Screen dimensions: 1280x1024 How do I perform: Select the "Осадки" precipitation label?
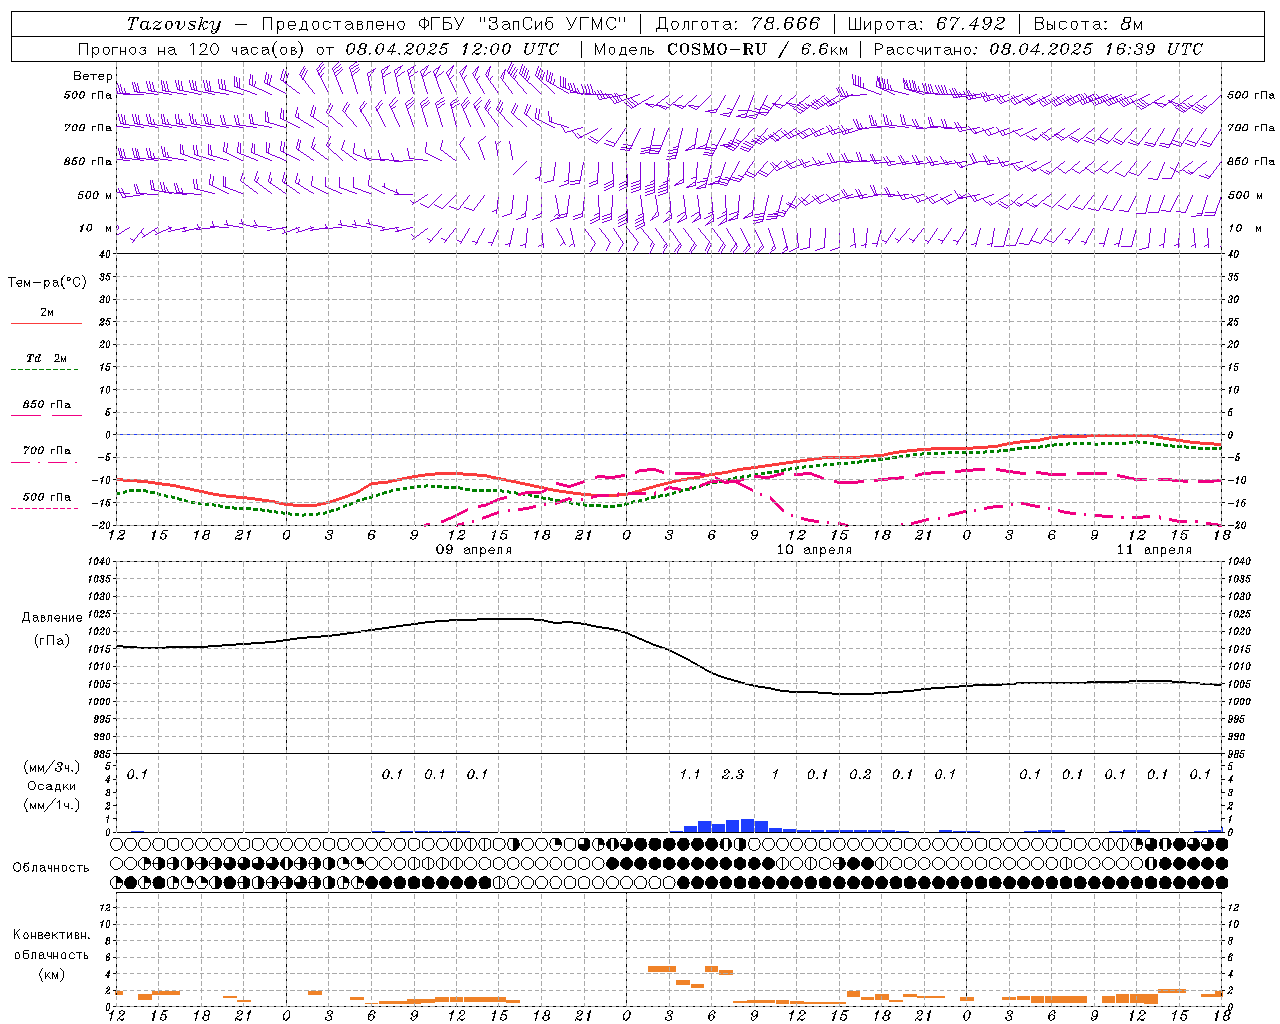pos(51,786)
